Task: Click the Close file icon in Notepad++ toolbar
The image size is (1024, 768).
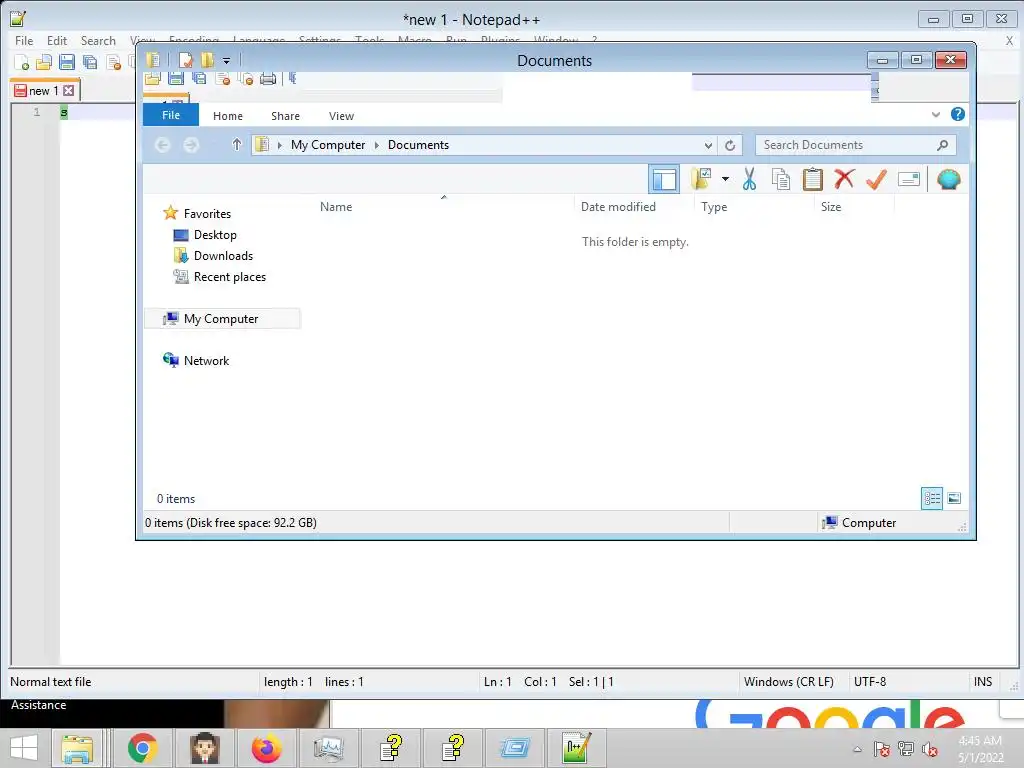Action: [114, 62]
